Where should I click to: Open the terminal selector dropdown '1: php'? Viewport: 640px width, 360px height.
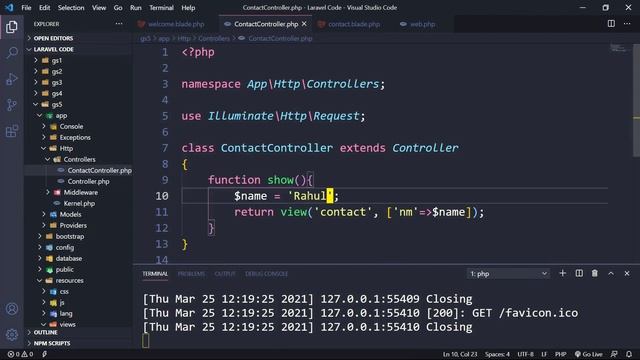pyautogui.click(x=508, y=273)
